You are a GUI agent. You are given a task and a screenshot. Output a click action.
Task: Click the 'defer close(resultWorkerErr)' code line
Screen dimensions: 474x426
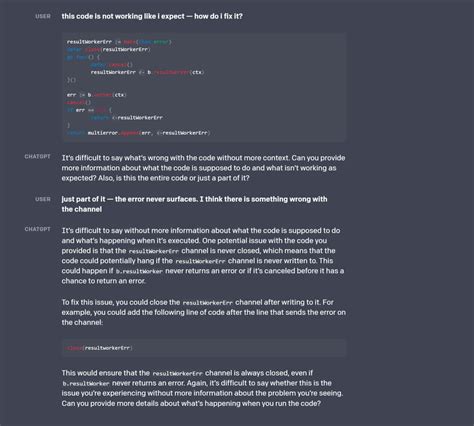click(109, 49)
